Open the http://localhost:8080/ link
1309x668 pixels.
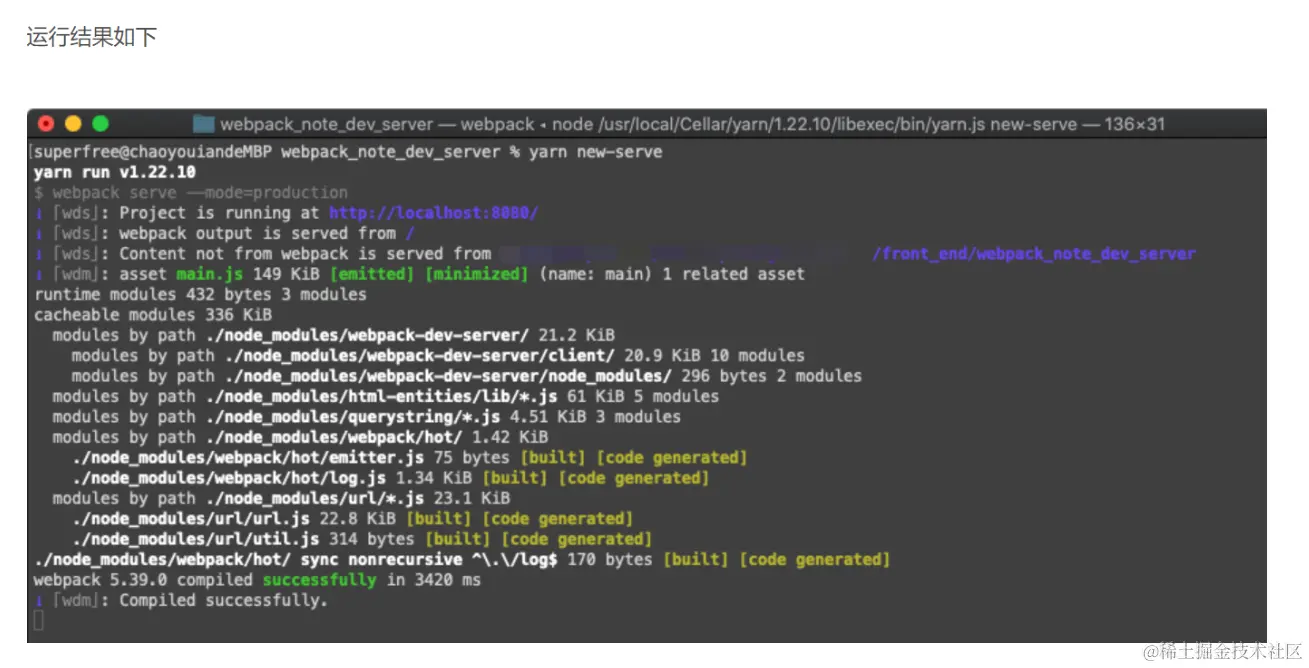tap(434, 213)
